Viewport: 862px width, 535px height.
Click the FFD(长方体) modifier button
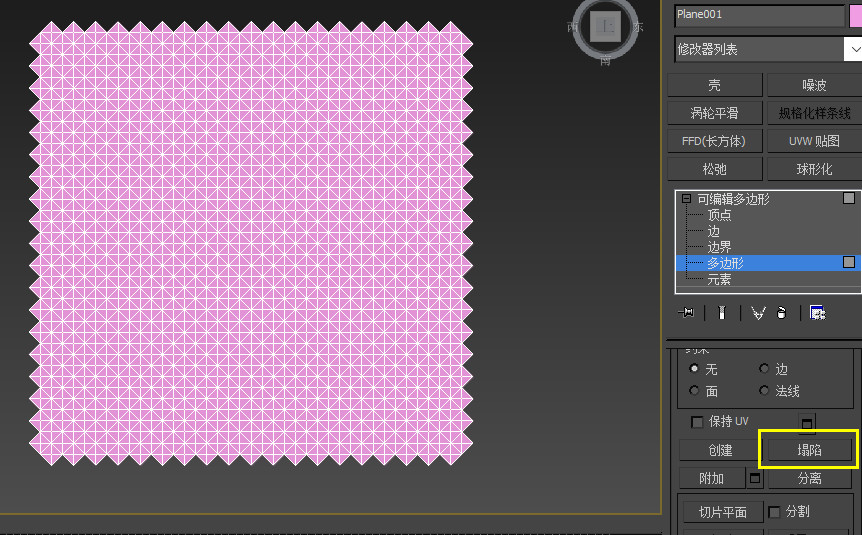click(715, 141)
